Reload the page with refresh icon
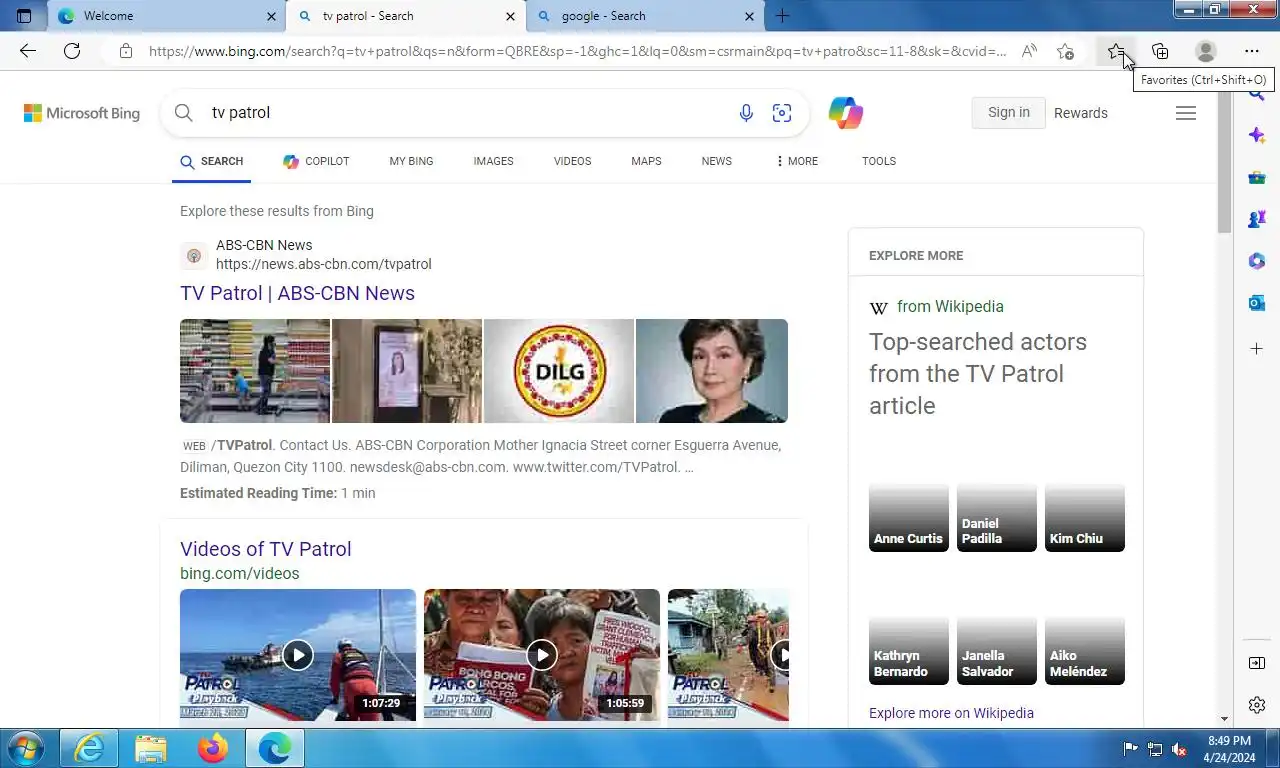Viewport: 1280px width, 768px height. coord(72,51)
